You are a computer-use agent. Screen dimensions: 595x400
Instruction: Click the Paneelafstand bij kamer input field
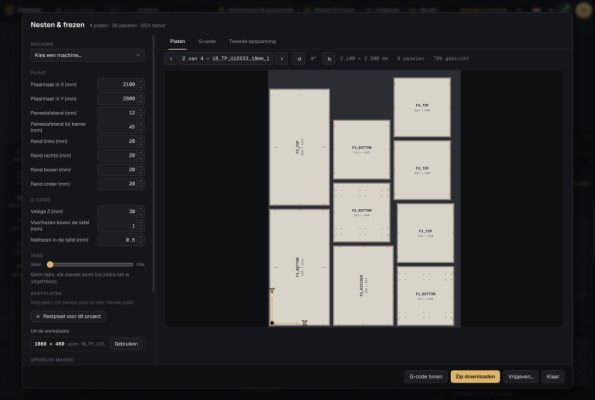117,127
